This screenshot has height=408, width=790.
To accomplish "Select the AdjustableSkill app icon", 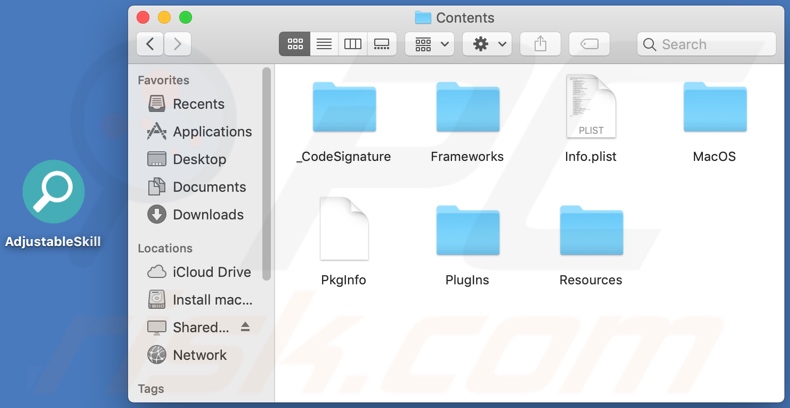I will [54, 192].
